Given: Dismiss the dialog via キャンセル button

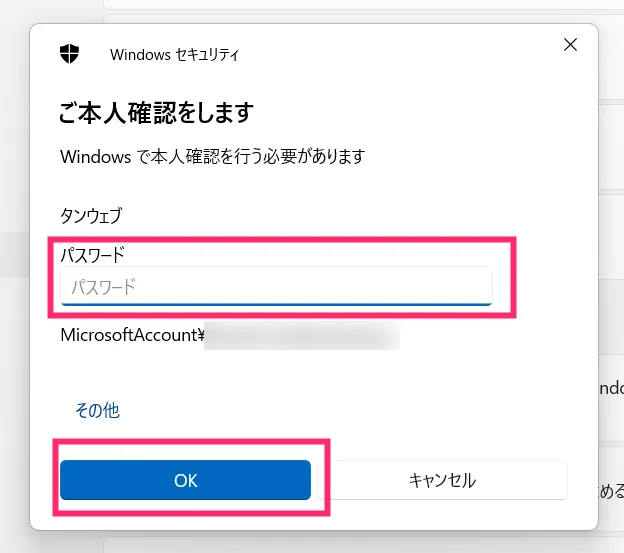Looking at the screenshot, I should pos(442,480).
